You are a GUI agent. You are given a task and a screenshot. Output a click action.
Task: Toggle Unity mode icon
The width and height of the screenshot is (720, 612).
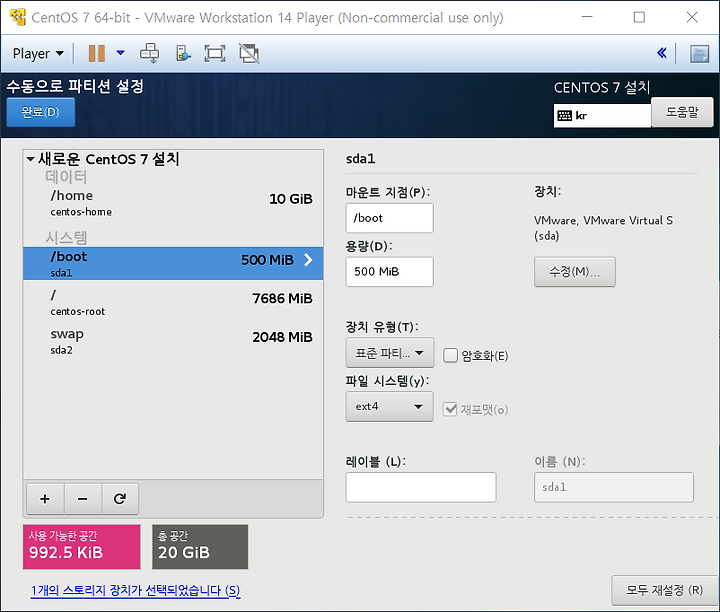(x=249, y=53)
